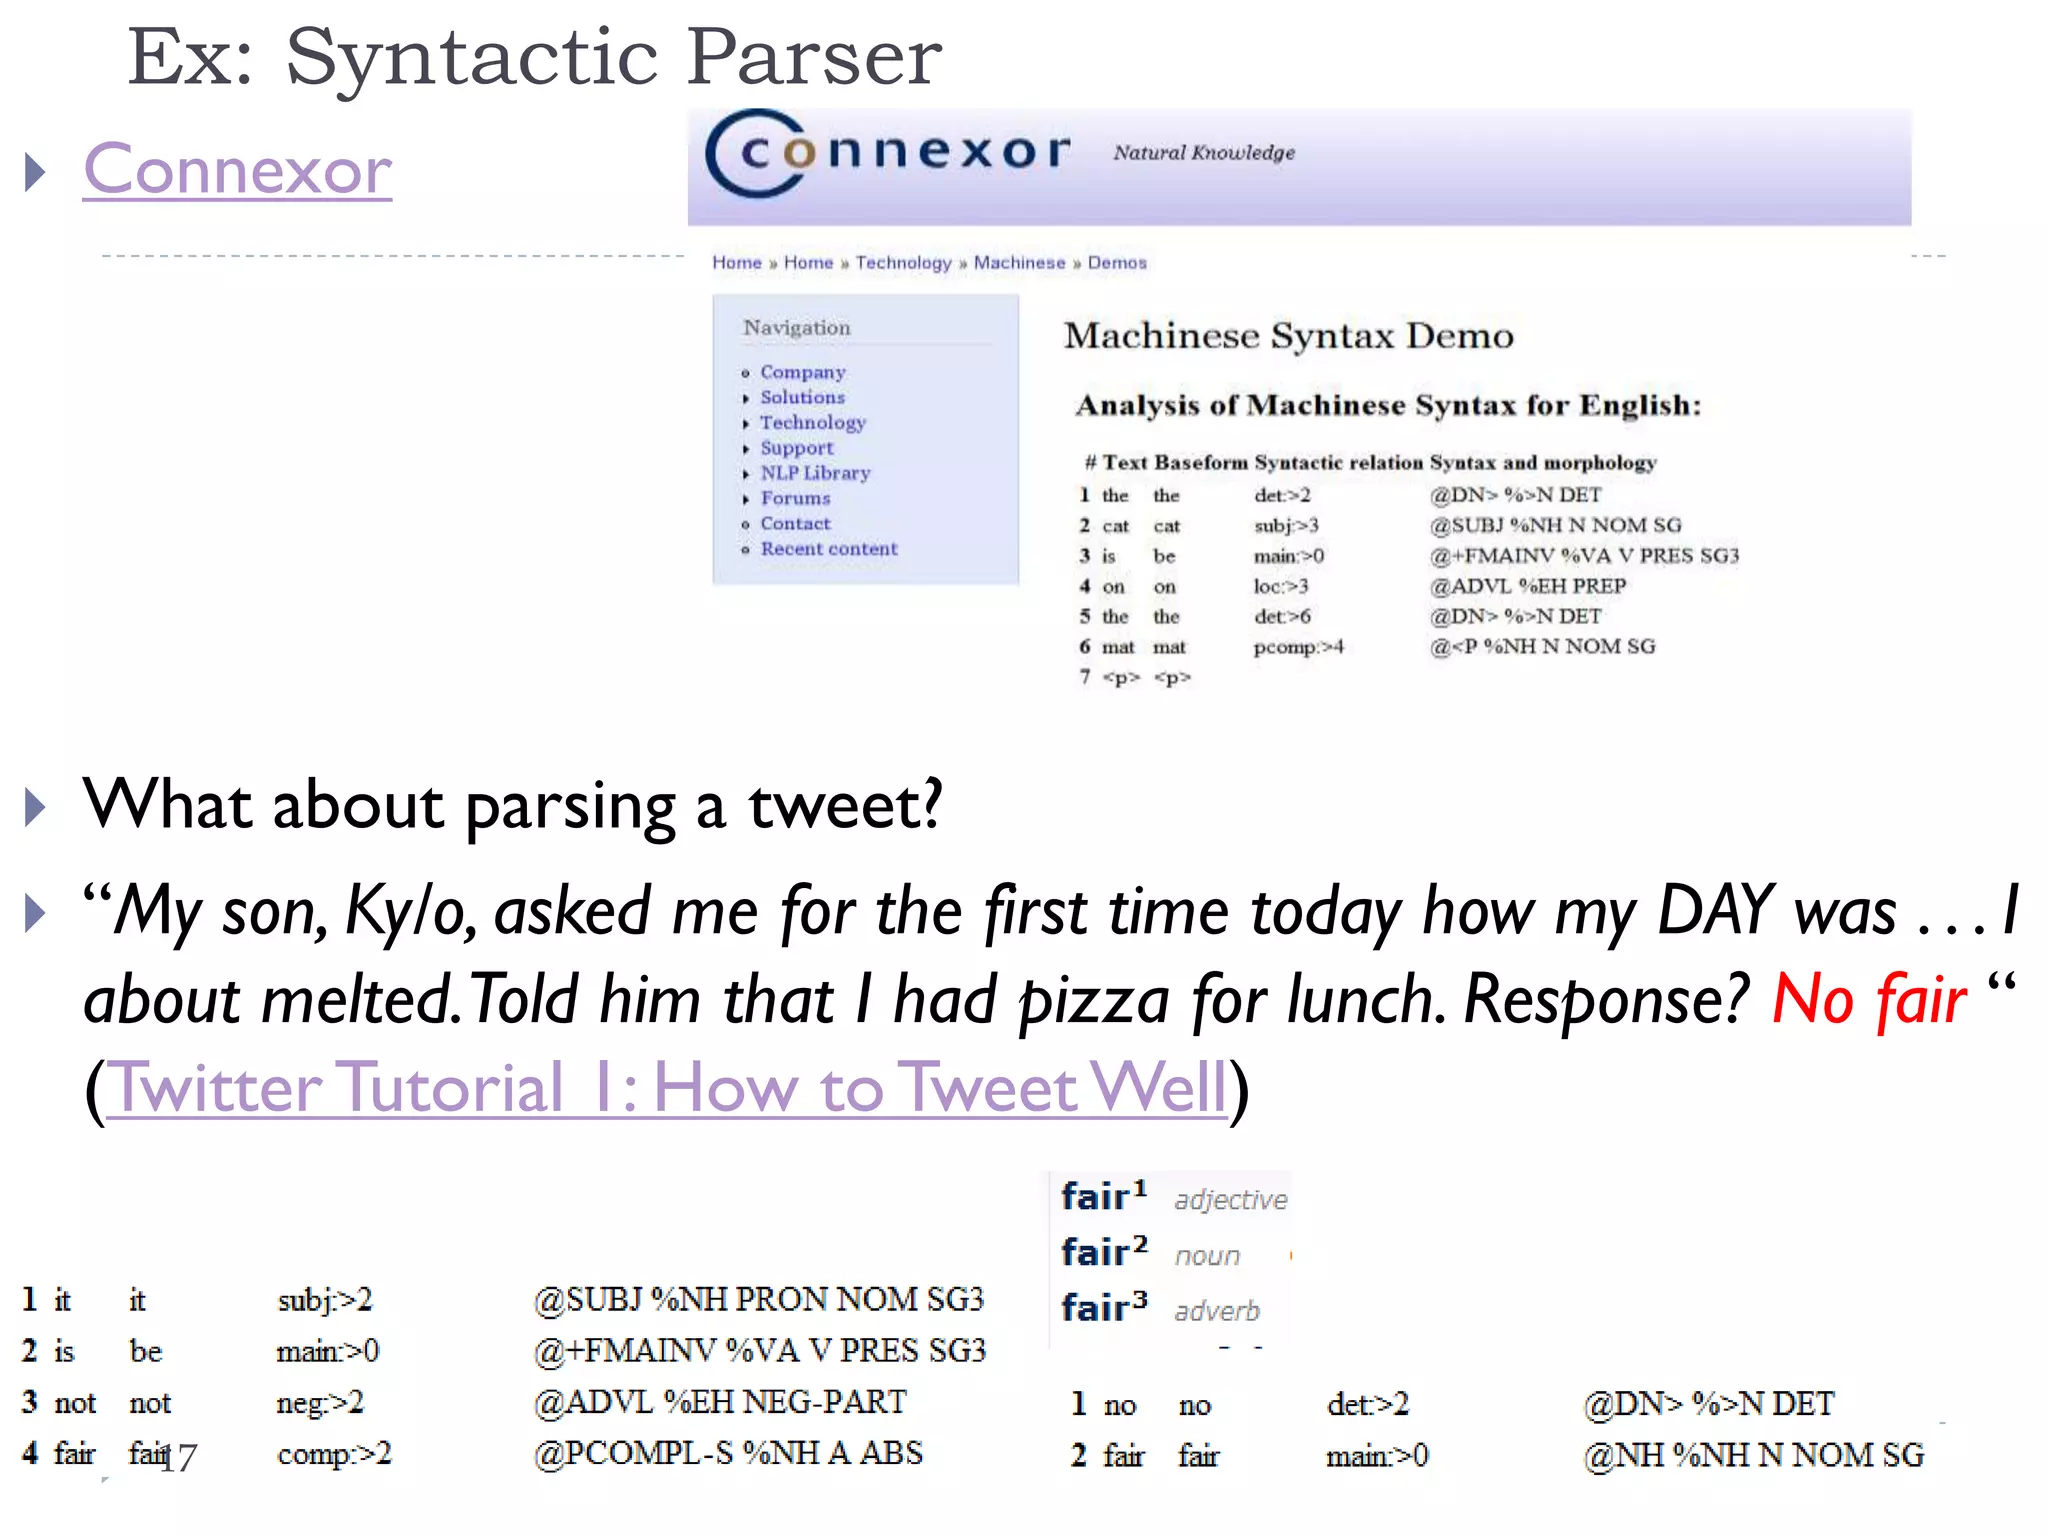Viewport: 2048px width, 1536px height.
Task: Click the Navigation panel heading
Action: (x=796, y=328)
